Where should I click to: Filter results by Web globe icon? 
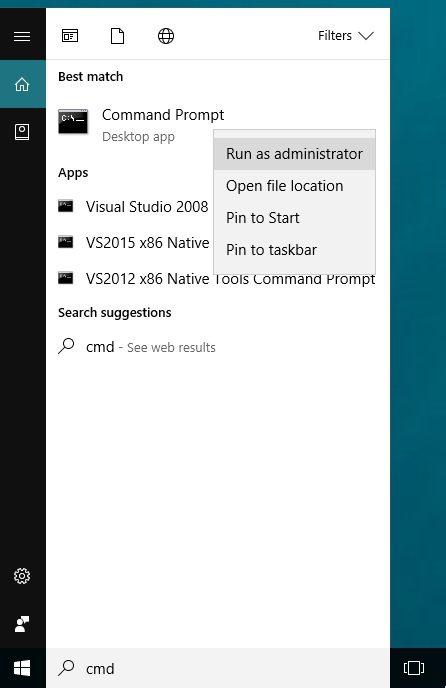point(166,36)
